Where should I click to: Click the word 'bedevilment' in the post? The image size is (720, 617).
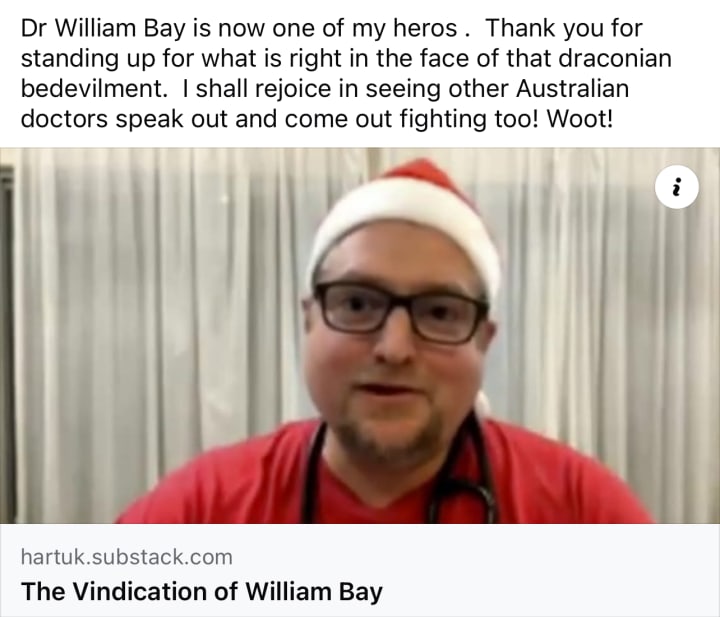point(90,89)
